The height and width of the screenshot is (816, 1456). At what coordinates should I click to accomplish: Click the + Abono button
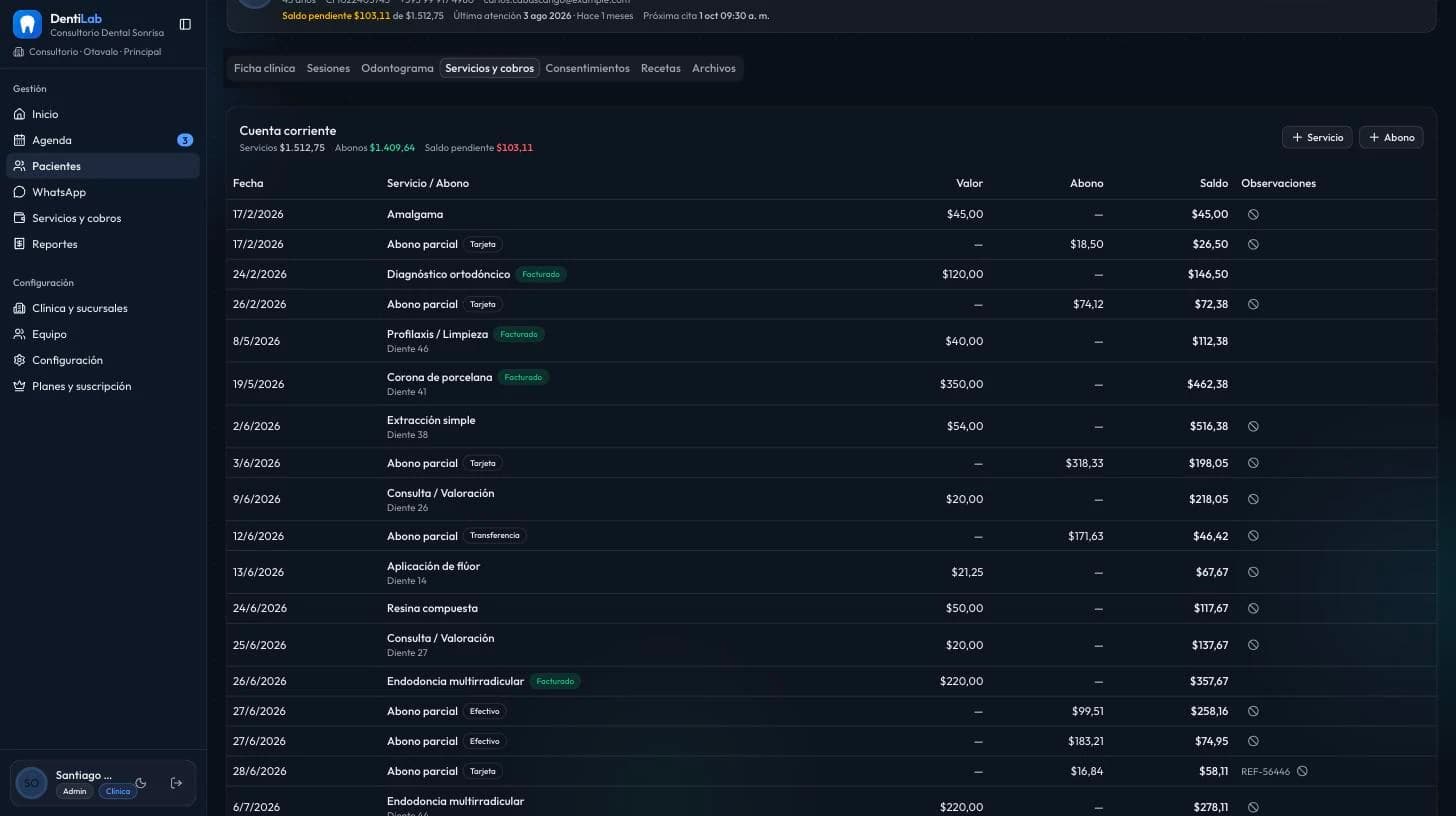click(1391, 137)
